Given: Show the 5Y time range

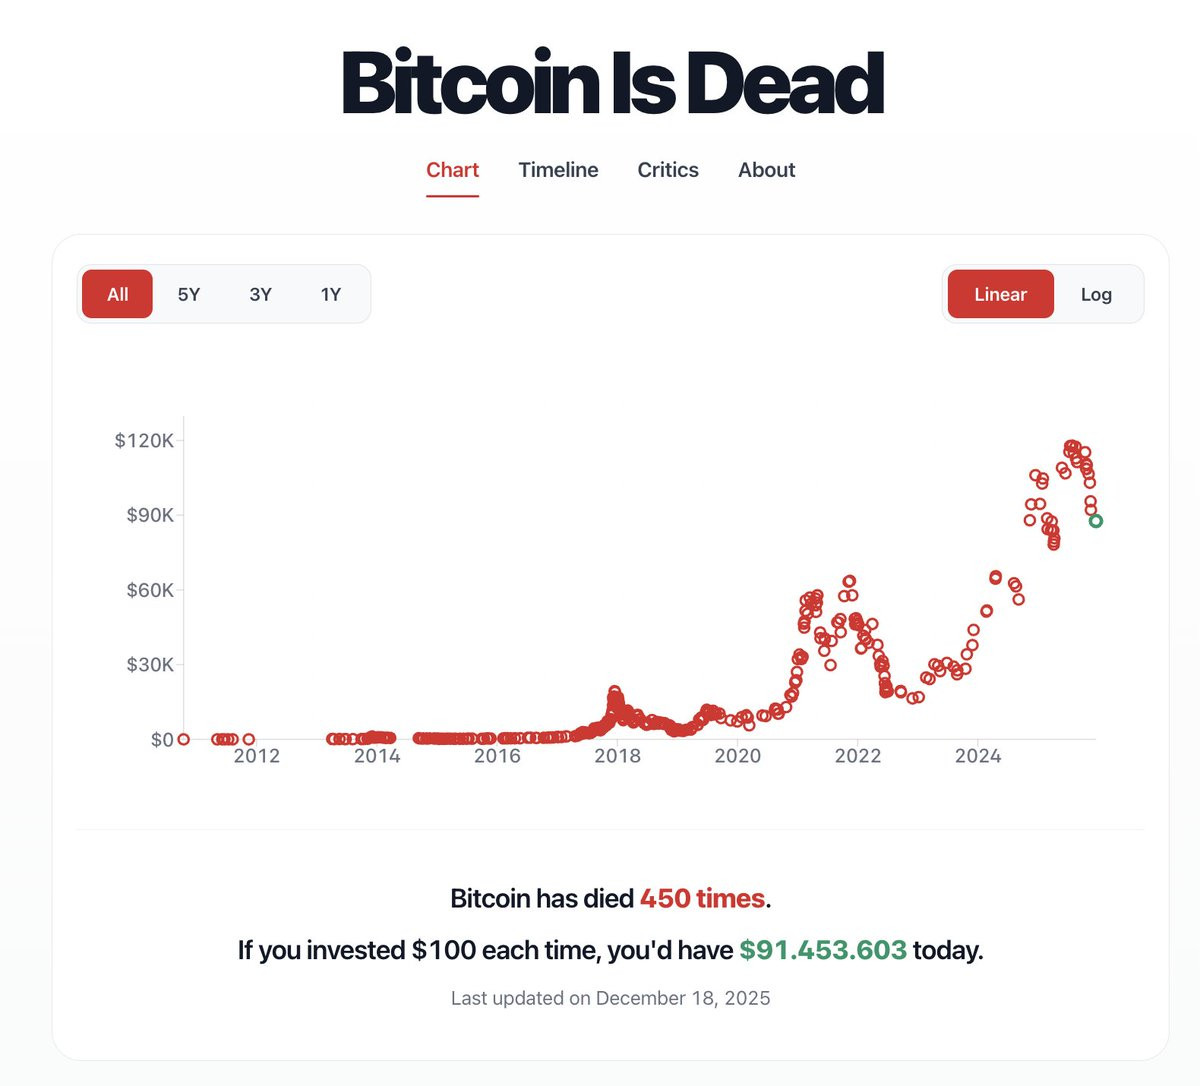Looking at the screenshot, I should tap(189, 294).
